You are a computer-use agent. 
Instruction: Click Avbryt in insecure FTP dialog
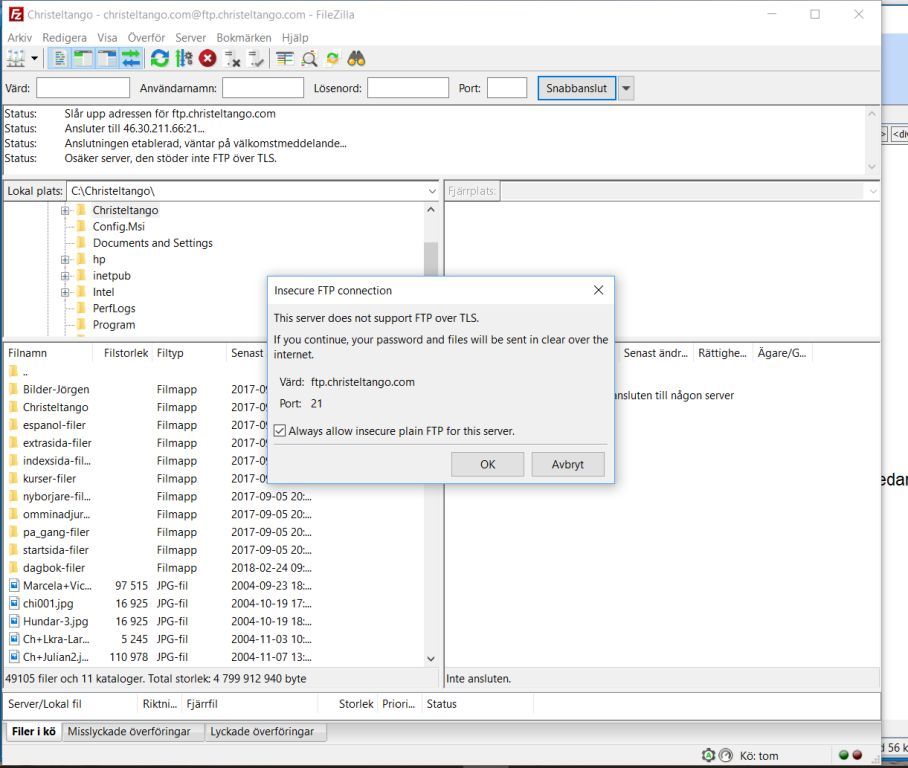pos(568,465)
